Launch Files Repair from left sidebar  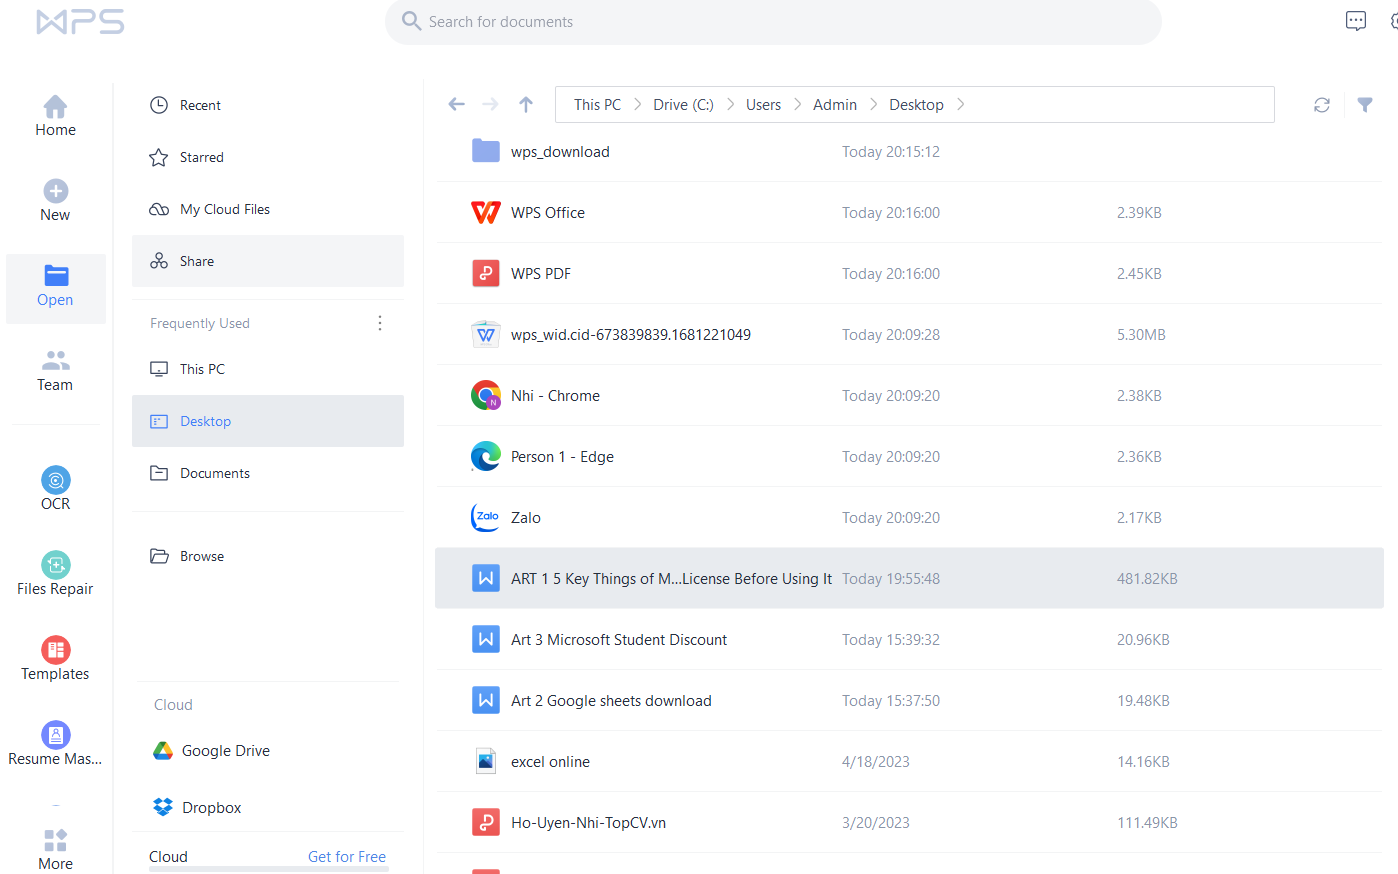tap(55, 574)
